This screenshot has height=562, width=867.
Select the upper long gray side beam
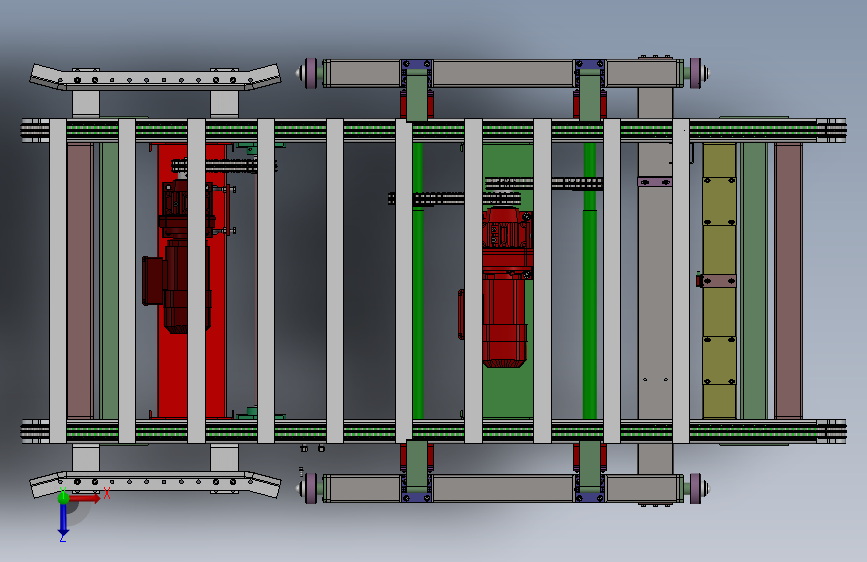pos(502,74)
